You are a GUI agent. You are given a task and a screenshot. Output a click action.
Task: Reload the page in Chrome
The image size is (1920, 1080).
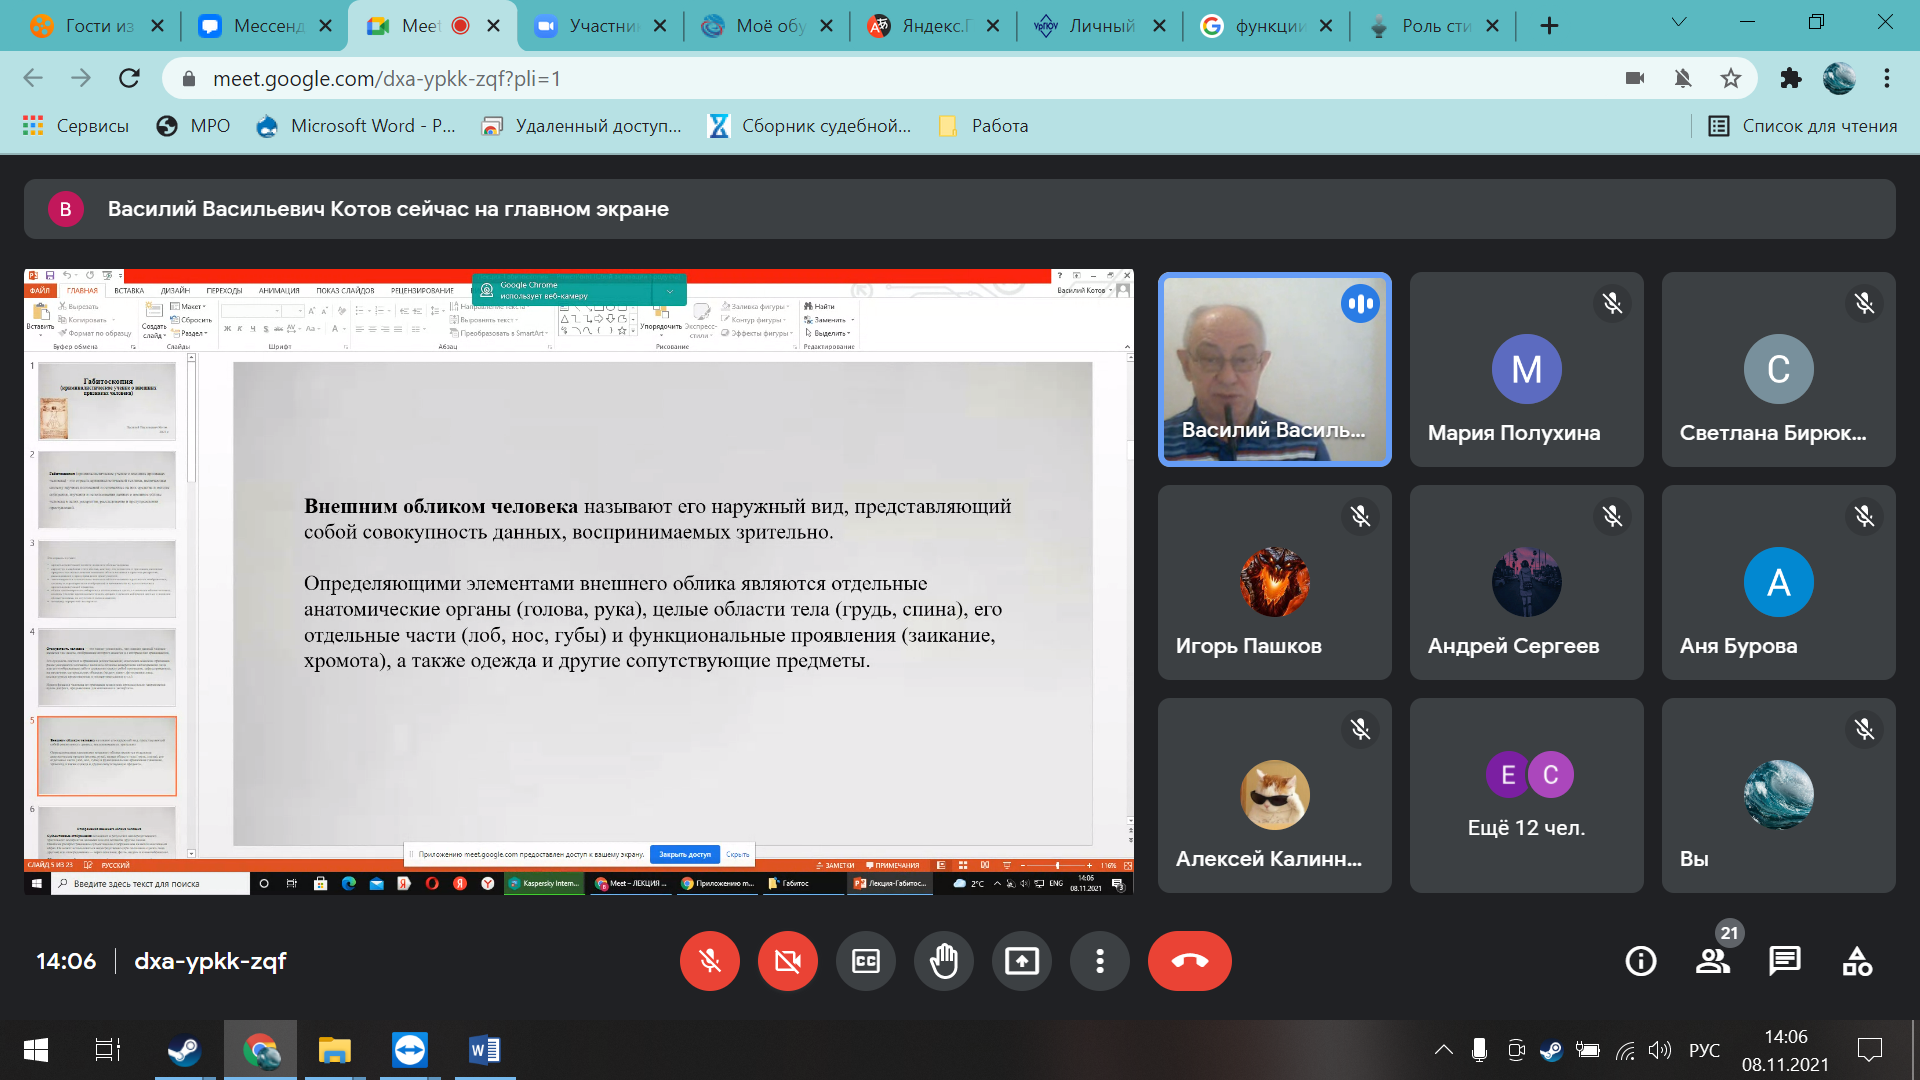coord(129,78)
